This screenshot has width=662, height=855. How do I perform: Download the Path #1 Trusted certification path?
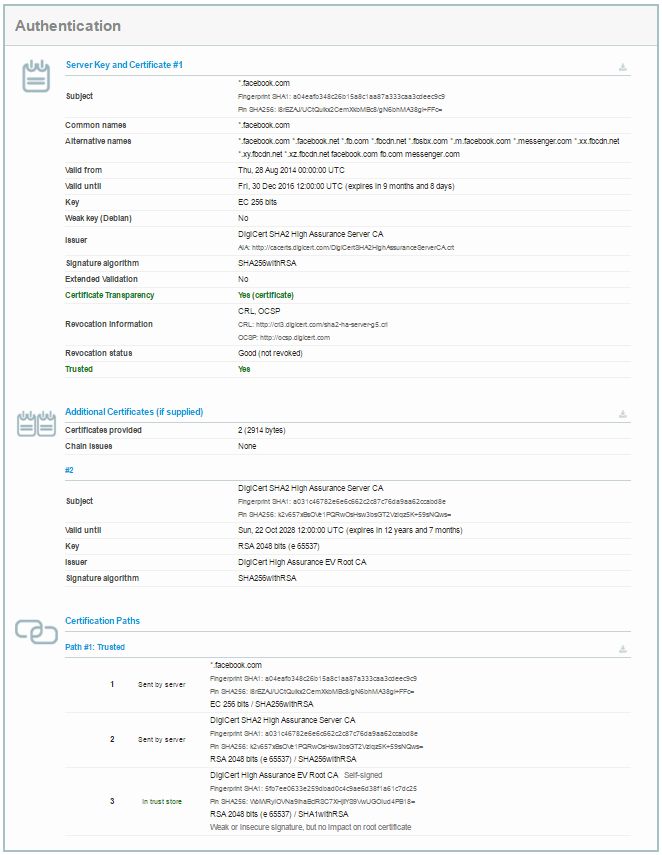pyautogui.click(x=623, y=649)
